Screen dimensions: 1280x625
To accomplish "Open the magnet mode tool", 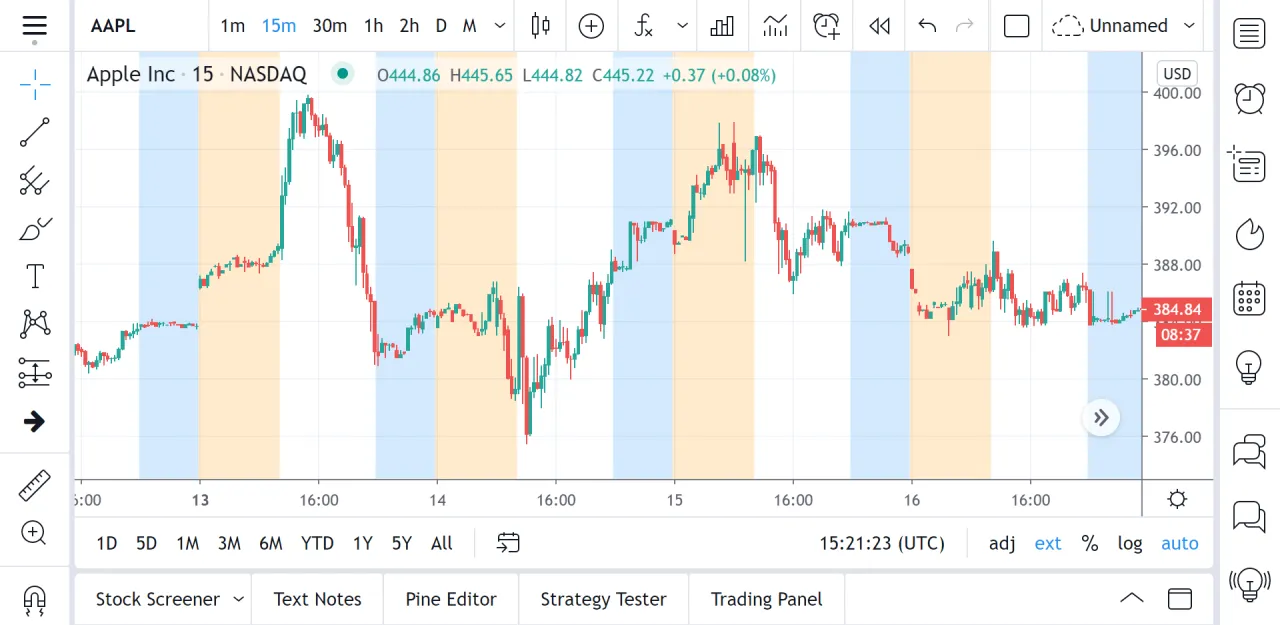I will click(x=34, y=599).
